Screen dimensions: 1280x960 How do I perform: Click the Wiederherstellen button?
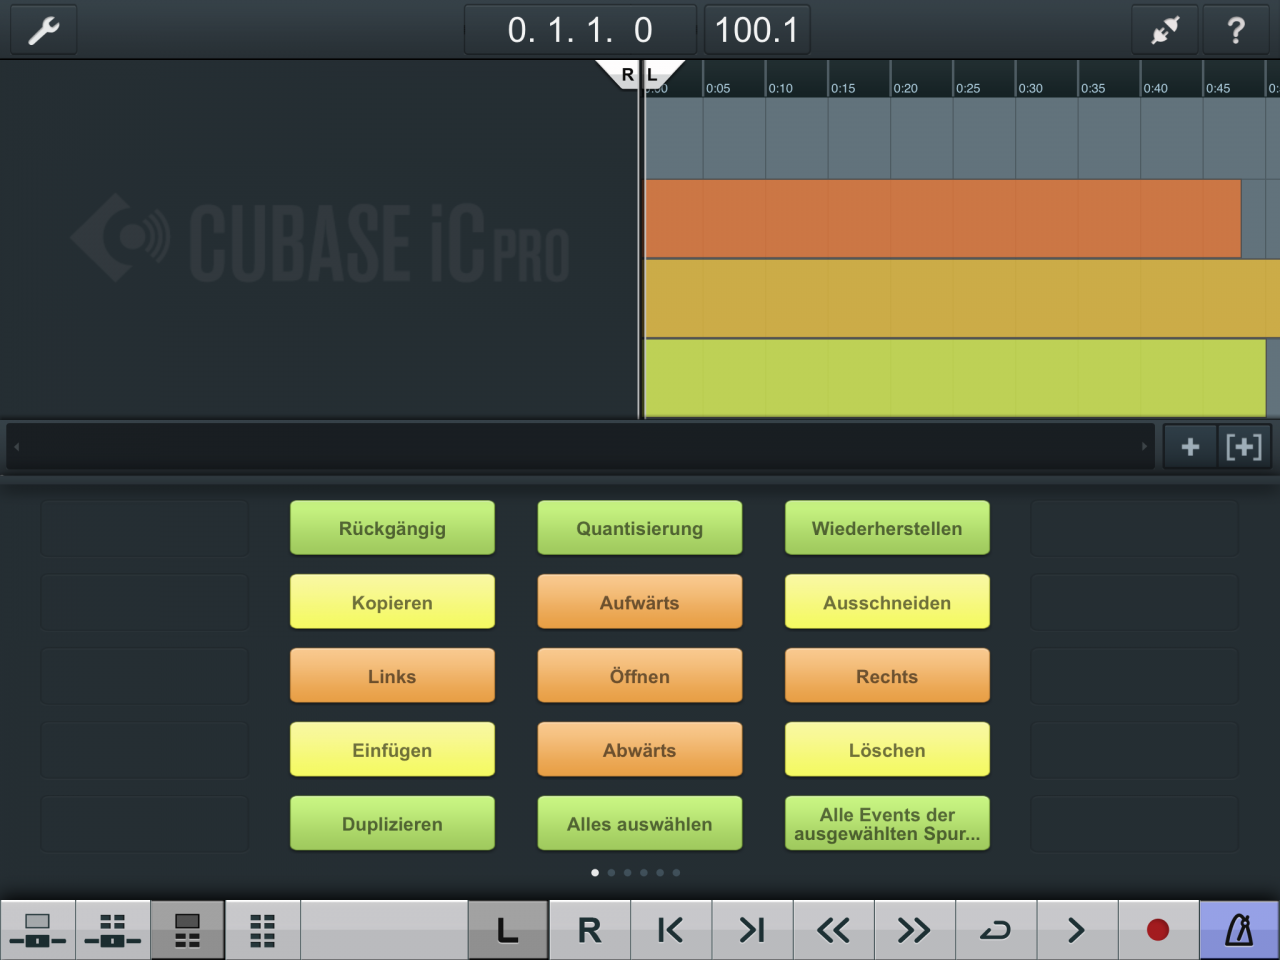[887, 528]
